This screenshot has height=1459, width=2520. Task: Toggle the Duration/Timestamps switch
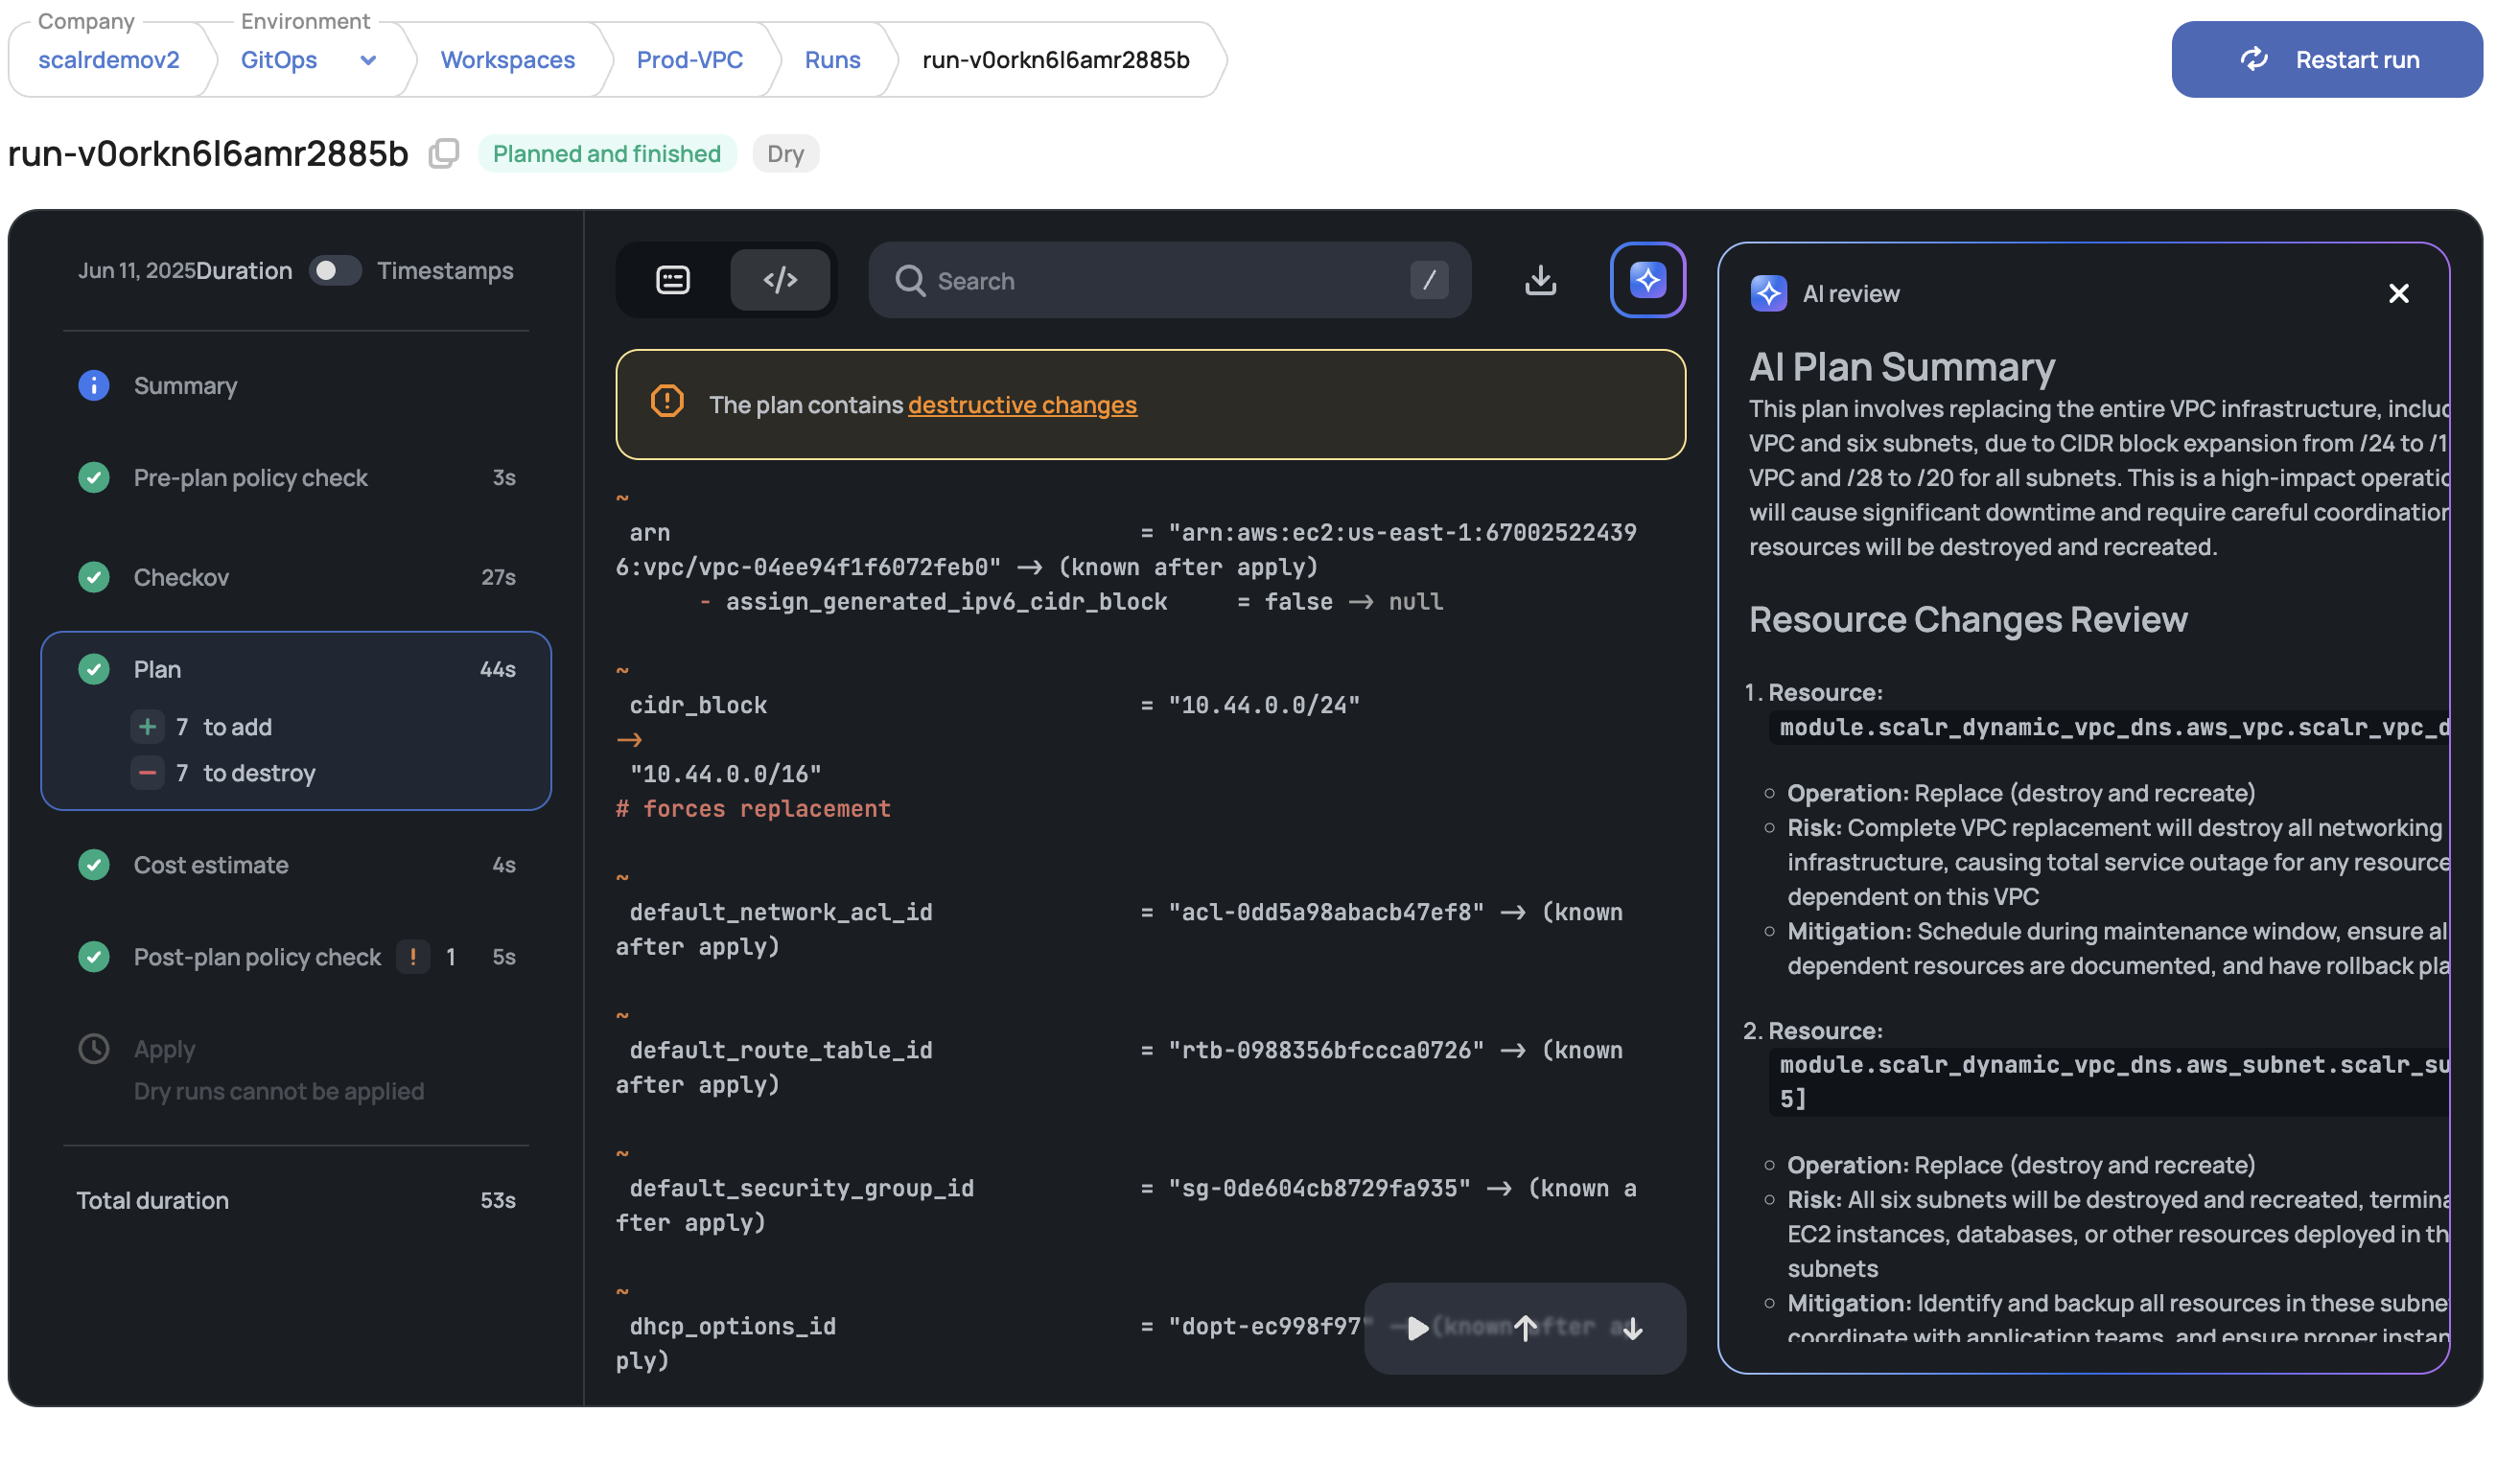(x=334, y=271)
